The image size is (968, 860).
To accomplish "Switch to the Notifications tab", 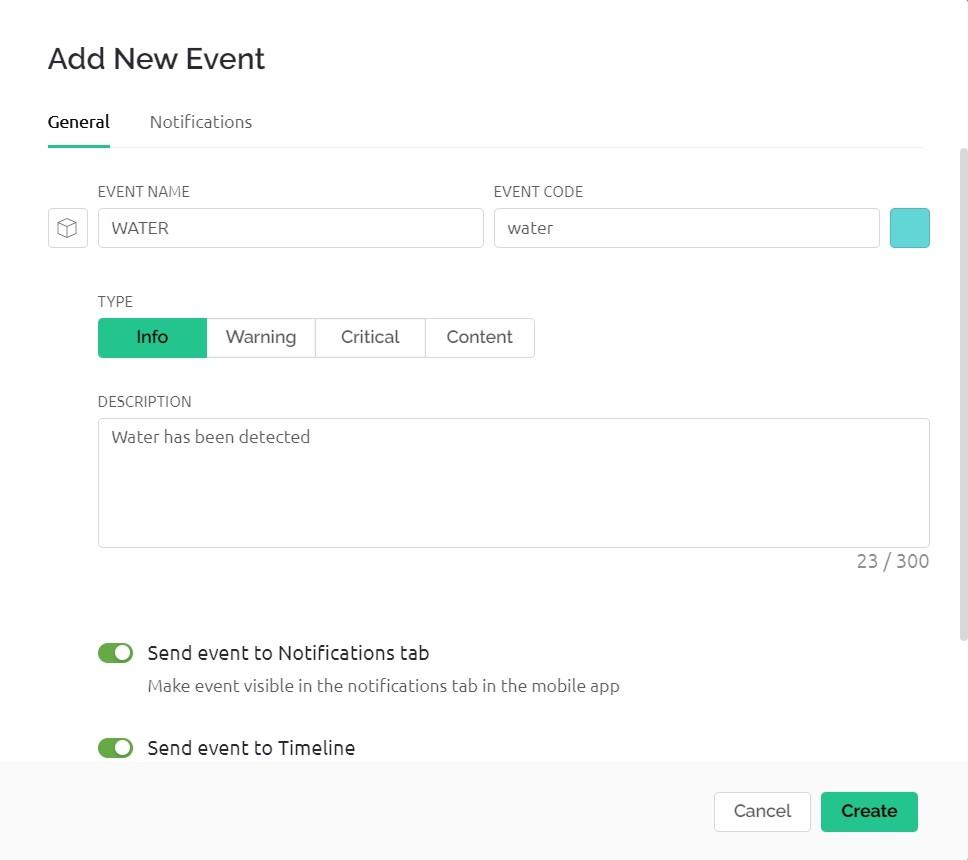I will click(201, 122).
